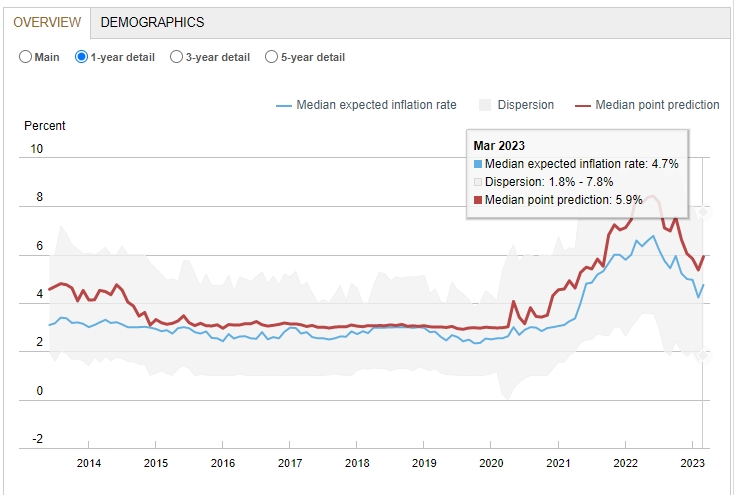Click the 2016 x-axis label
Viewport: 738px width, 495px height.
point(223,463)
